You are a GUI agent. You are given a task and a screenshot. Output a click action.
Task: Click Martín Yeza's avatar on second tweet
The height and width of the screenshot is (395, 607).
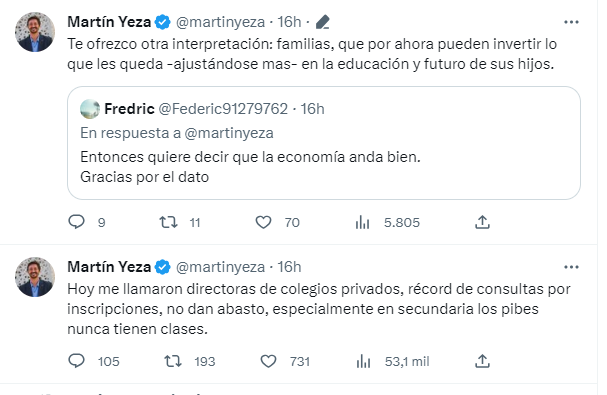click(x=35, y=277)
